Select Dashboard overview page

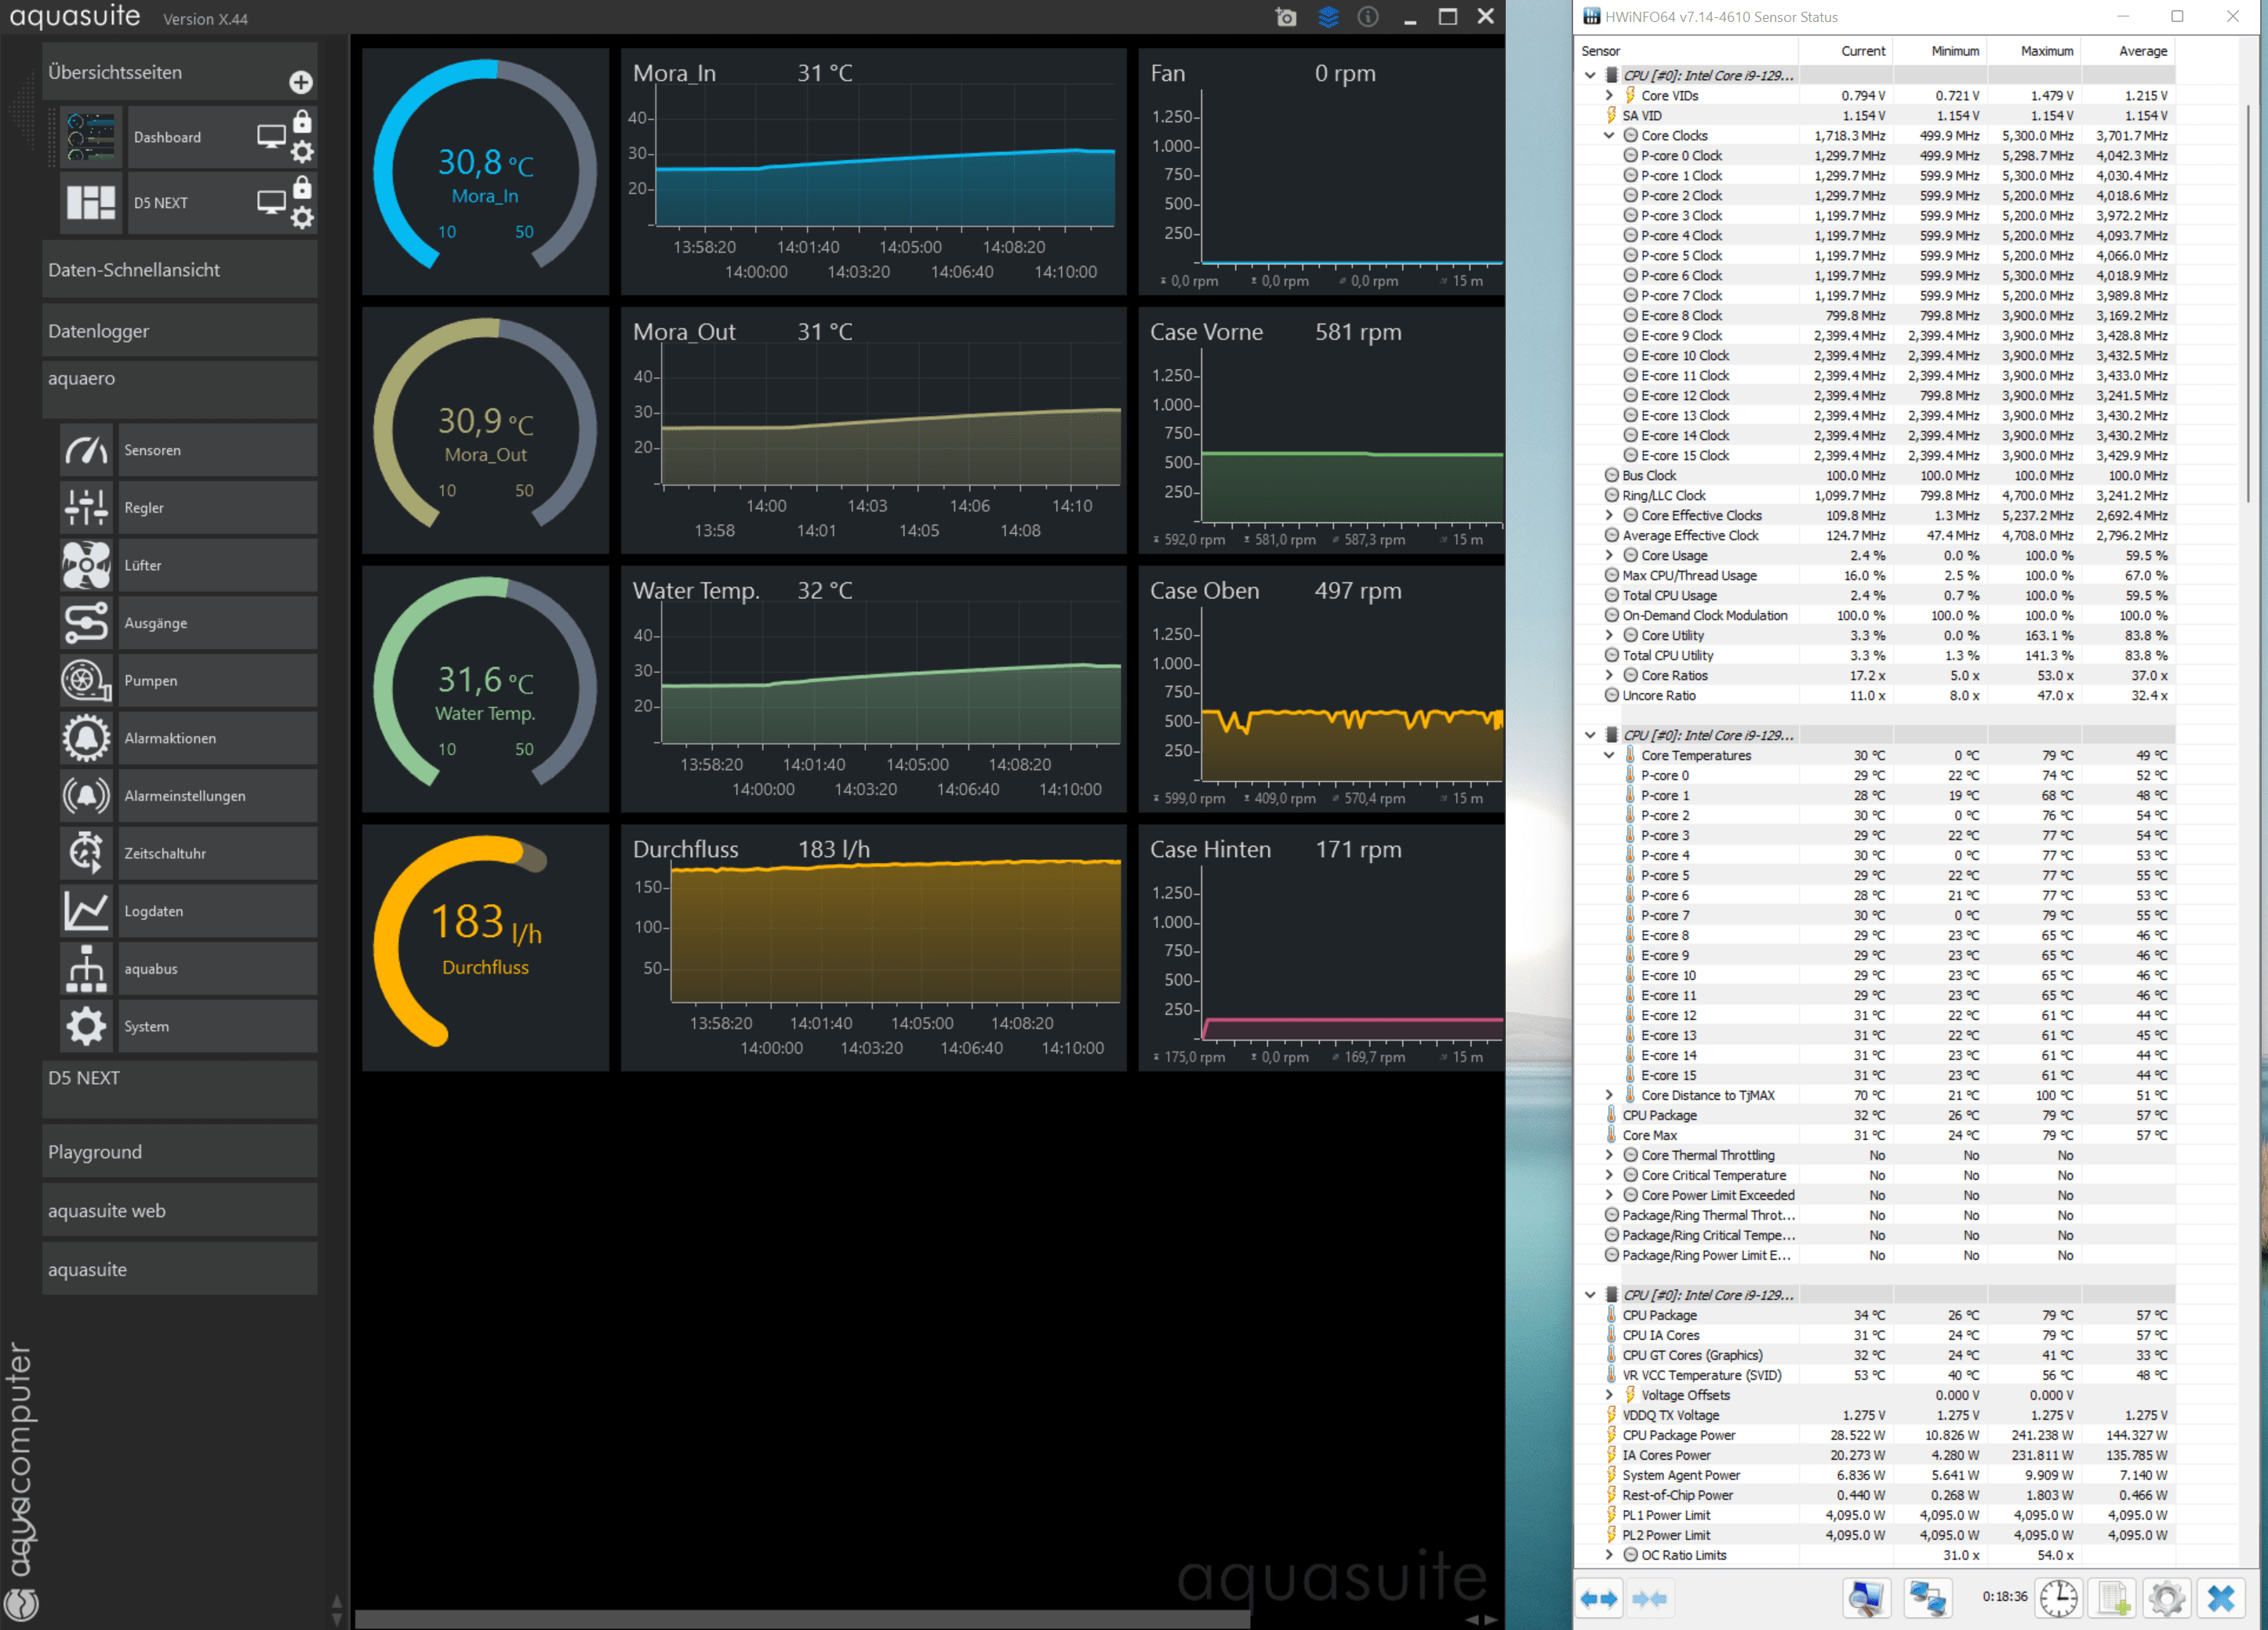[167, 136]
